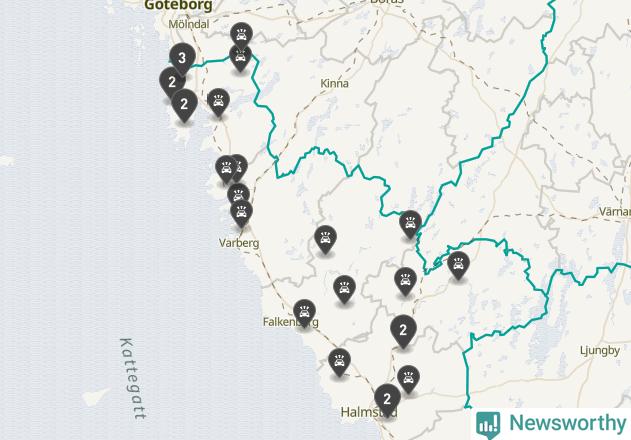Select the single camera marker east of the coastal 2 clusters

[x=219, y=101]
